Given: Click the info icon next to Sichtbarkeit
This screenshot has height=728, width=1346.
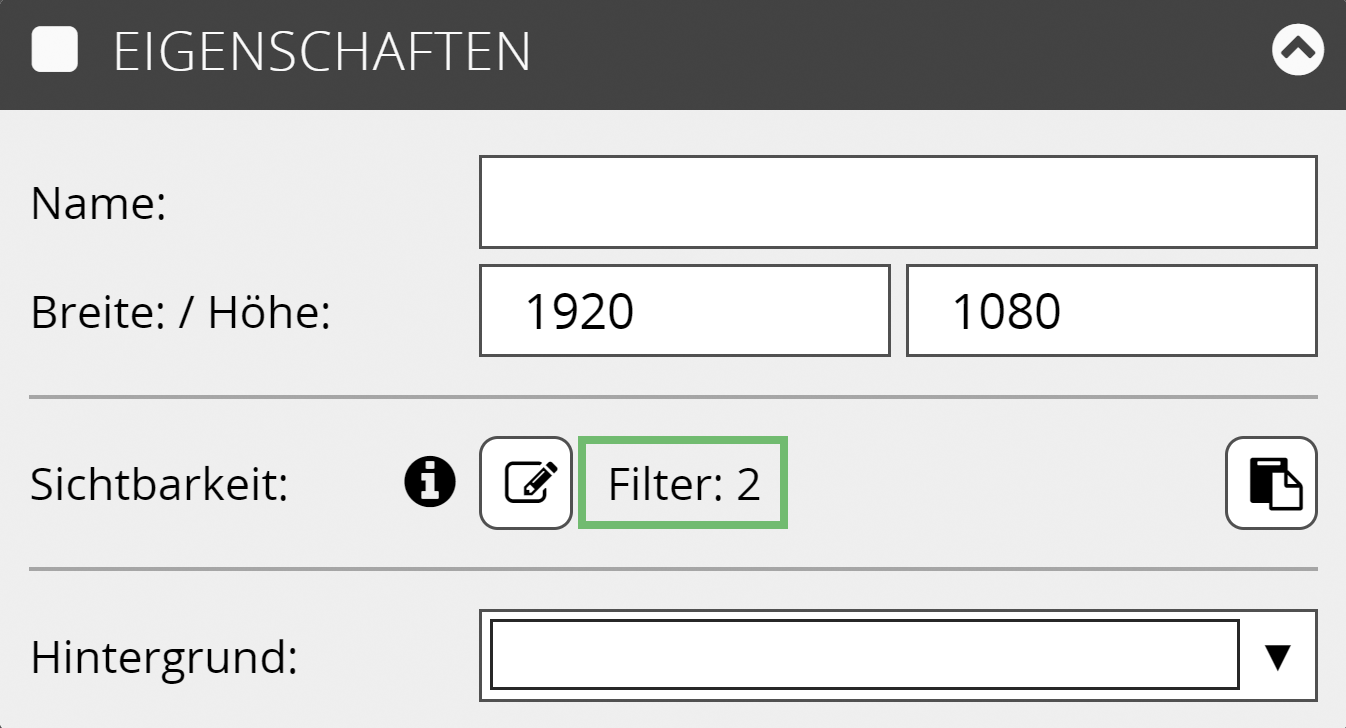Looking at the screenshot, I should [430, 483].
